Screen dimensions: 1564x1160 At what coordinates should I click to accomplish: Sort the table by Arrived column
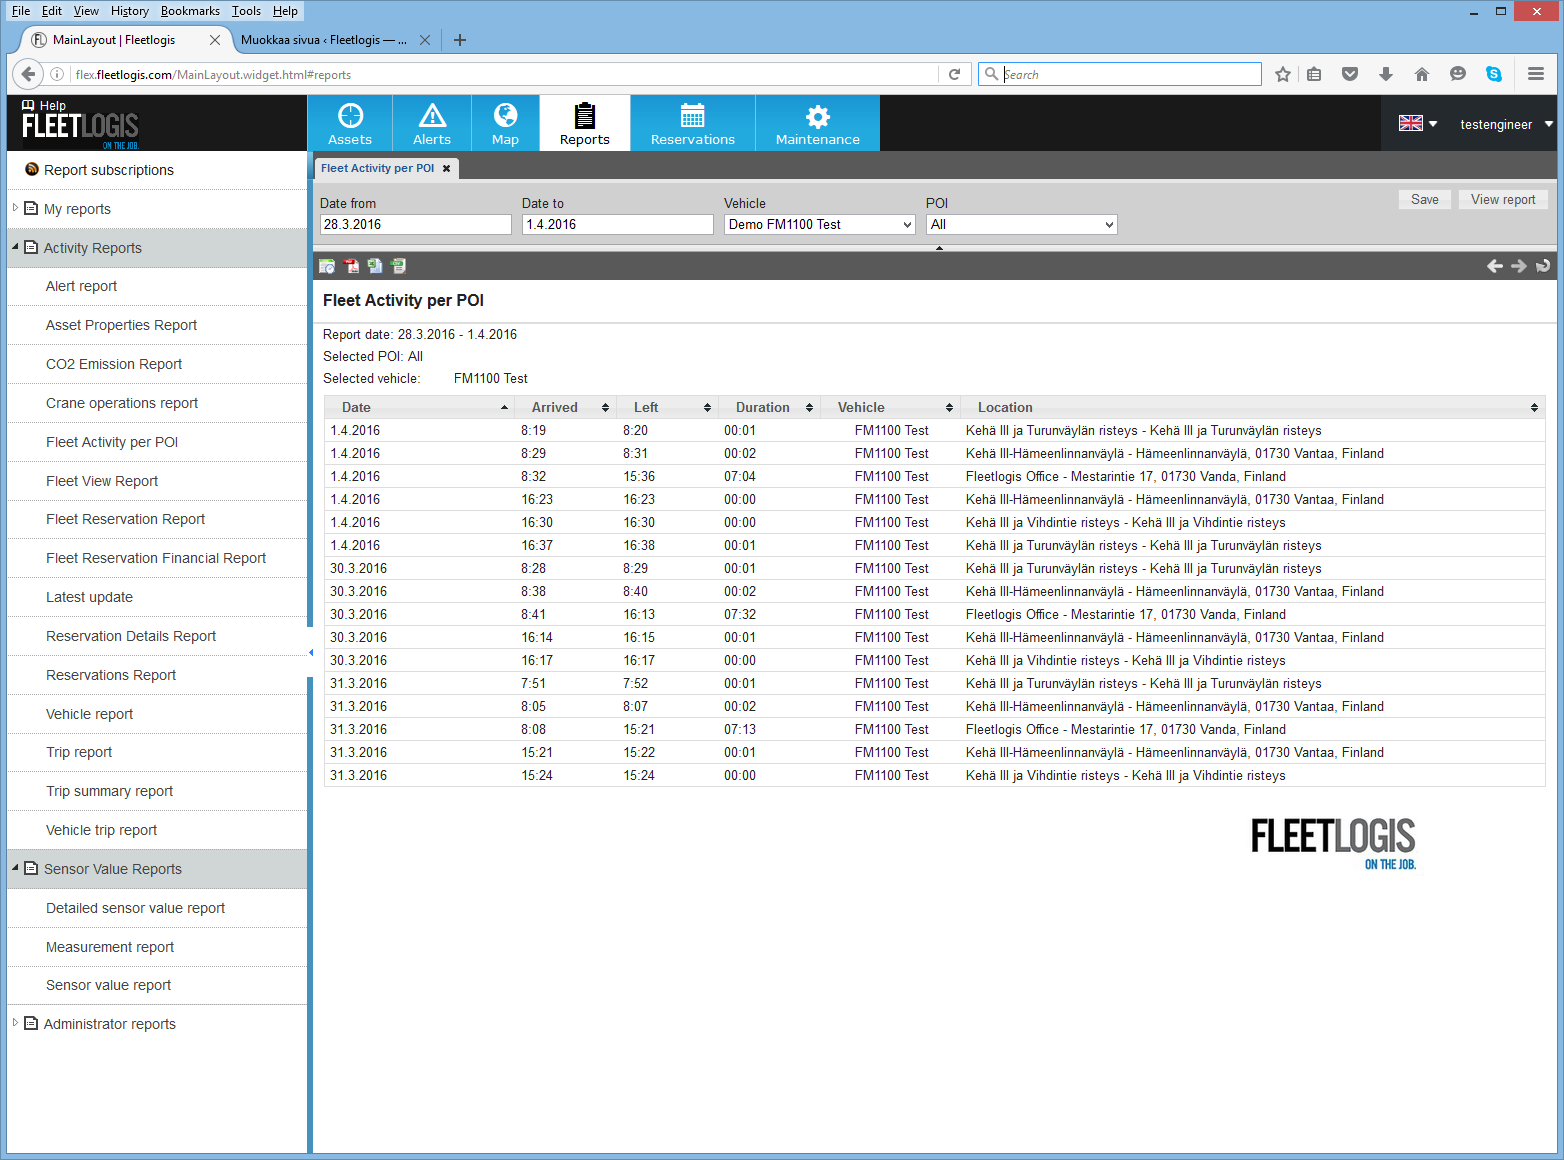565,407
